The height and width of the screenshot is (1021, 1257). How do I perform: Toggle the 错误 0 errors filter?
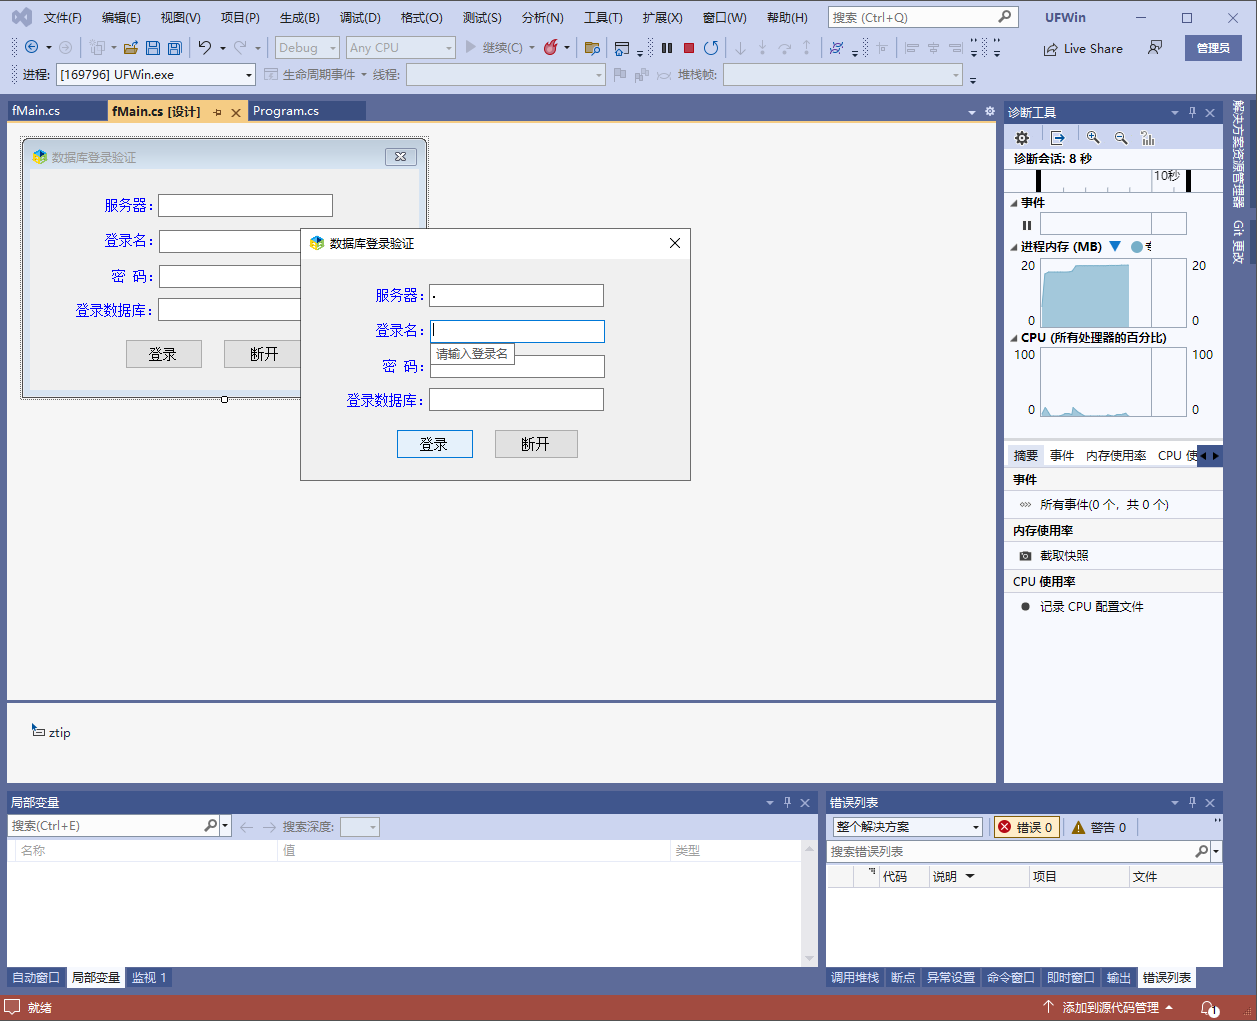1026,827
